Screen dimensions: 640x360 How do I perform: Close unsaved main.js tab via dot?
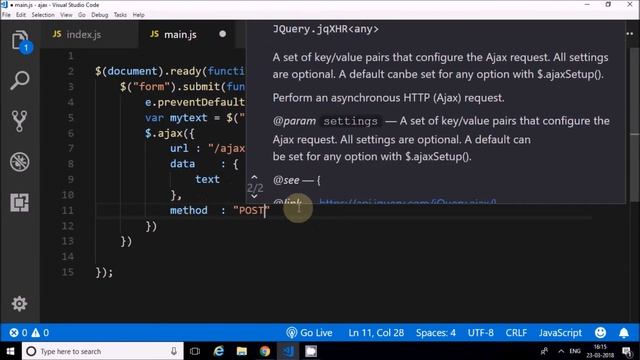pos(222,34)
